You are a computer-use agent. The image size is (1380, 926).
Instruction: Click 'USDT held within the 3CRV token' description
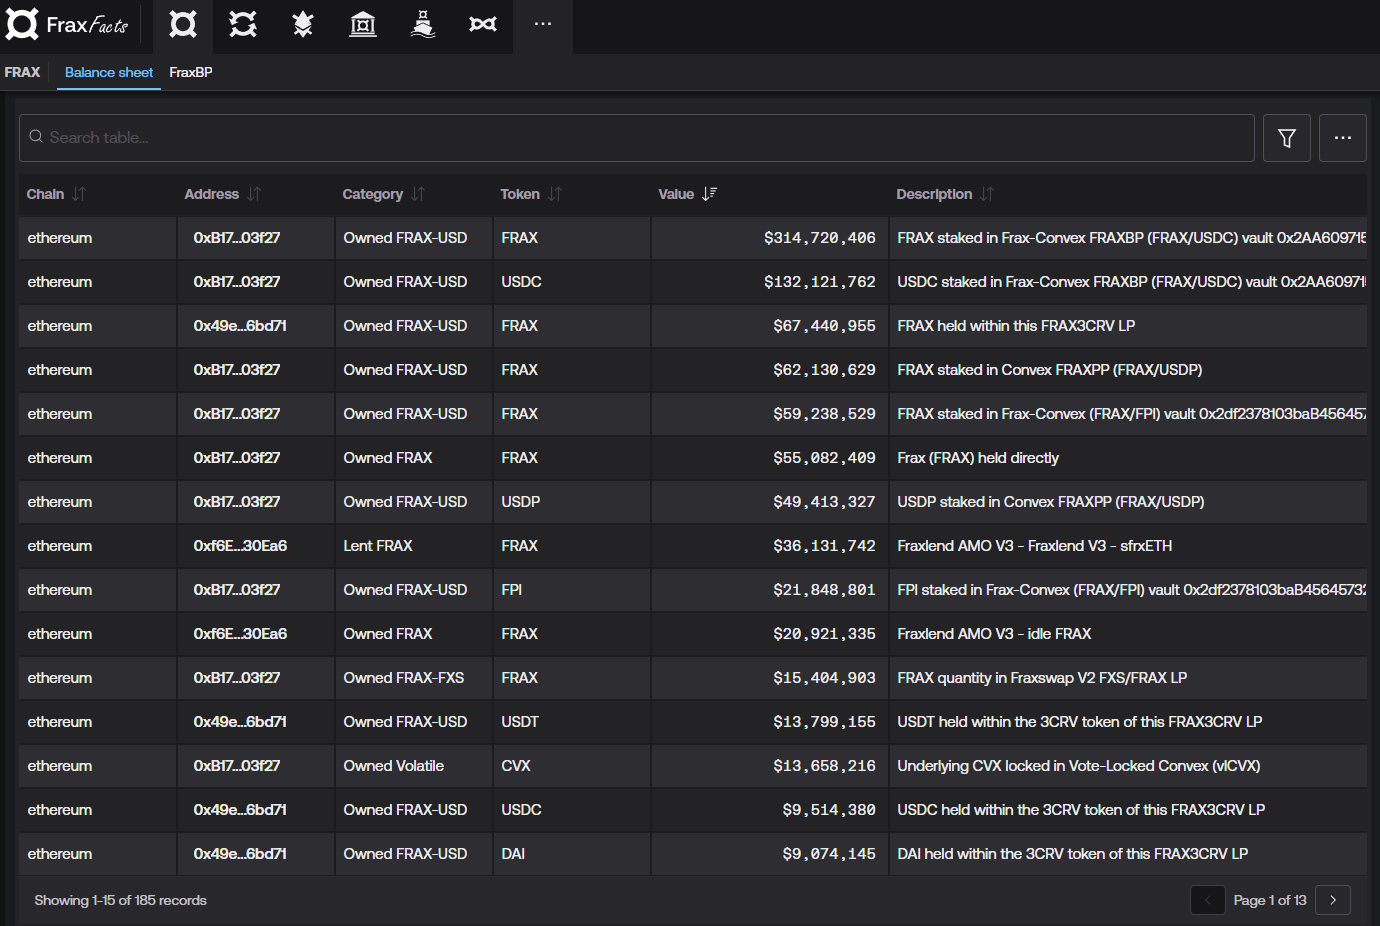[x=1080, y=722]
